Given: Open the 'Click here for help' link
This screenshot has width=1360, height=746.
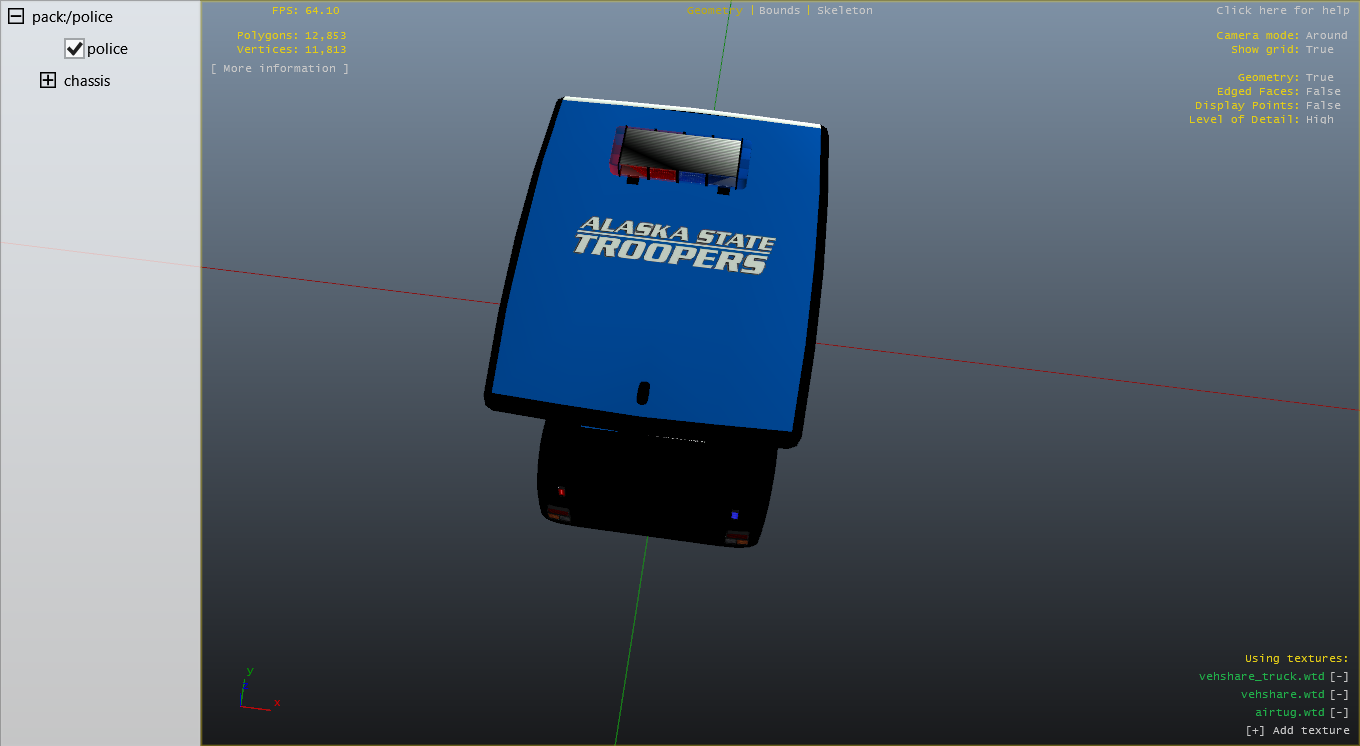Looking at the screenshot, I should 1282,11.
